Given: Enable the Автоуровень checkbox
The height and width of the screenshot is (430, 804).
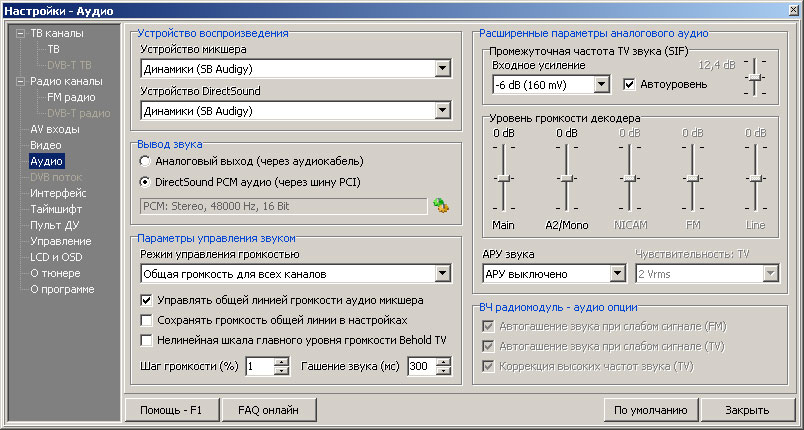Looking at the screenshot, I should click(x=630, y=84).
